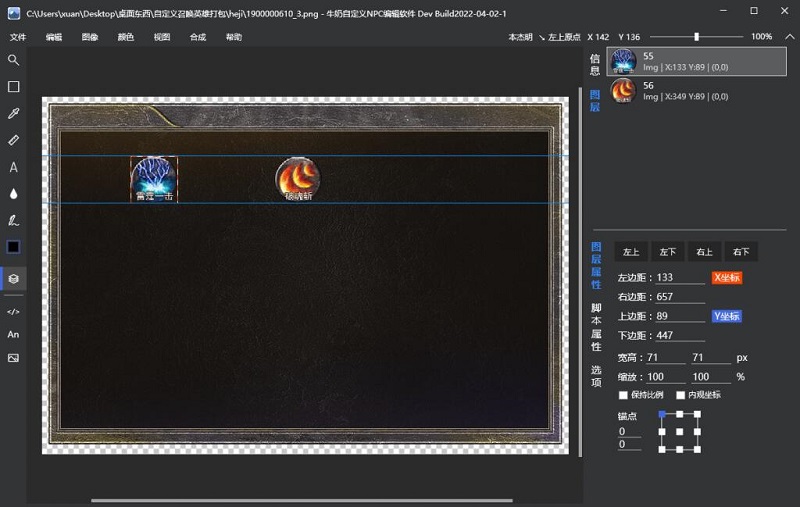The width and height of the screenshot is (800, 507).
Task: Click the 右下 alignment button
Action: 741,252
